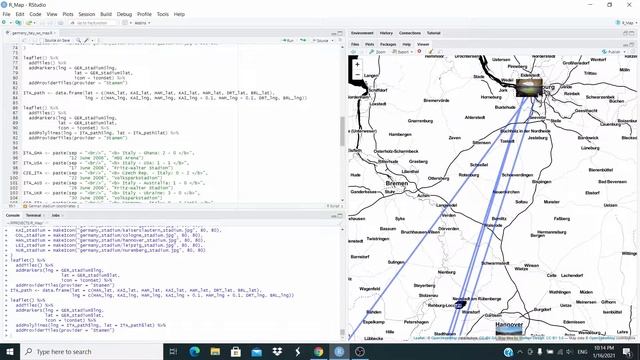This screenshot has height=360, width=640.
Task: Click the code tools wand icon
Action: pos(86,40)
